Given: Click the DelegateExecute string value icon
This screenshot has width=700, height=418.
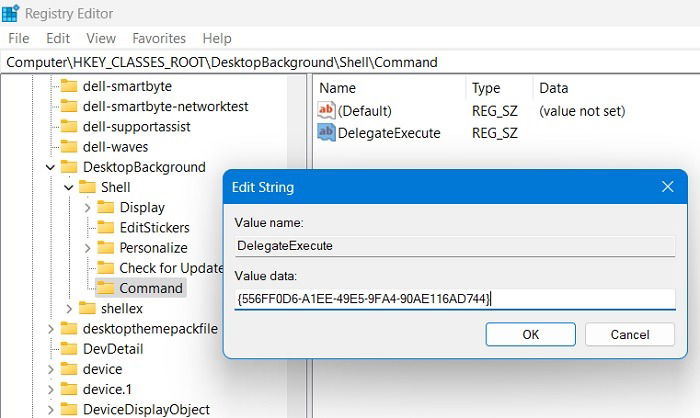Looking at the screenshot, I should (326, 133).
